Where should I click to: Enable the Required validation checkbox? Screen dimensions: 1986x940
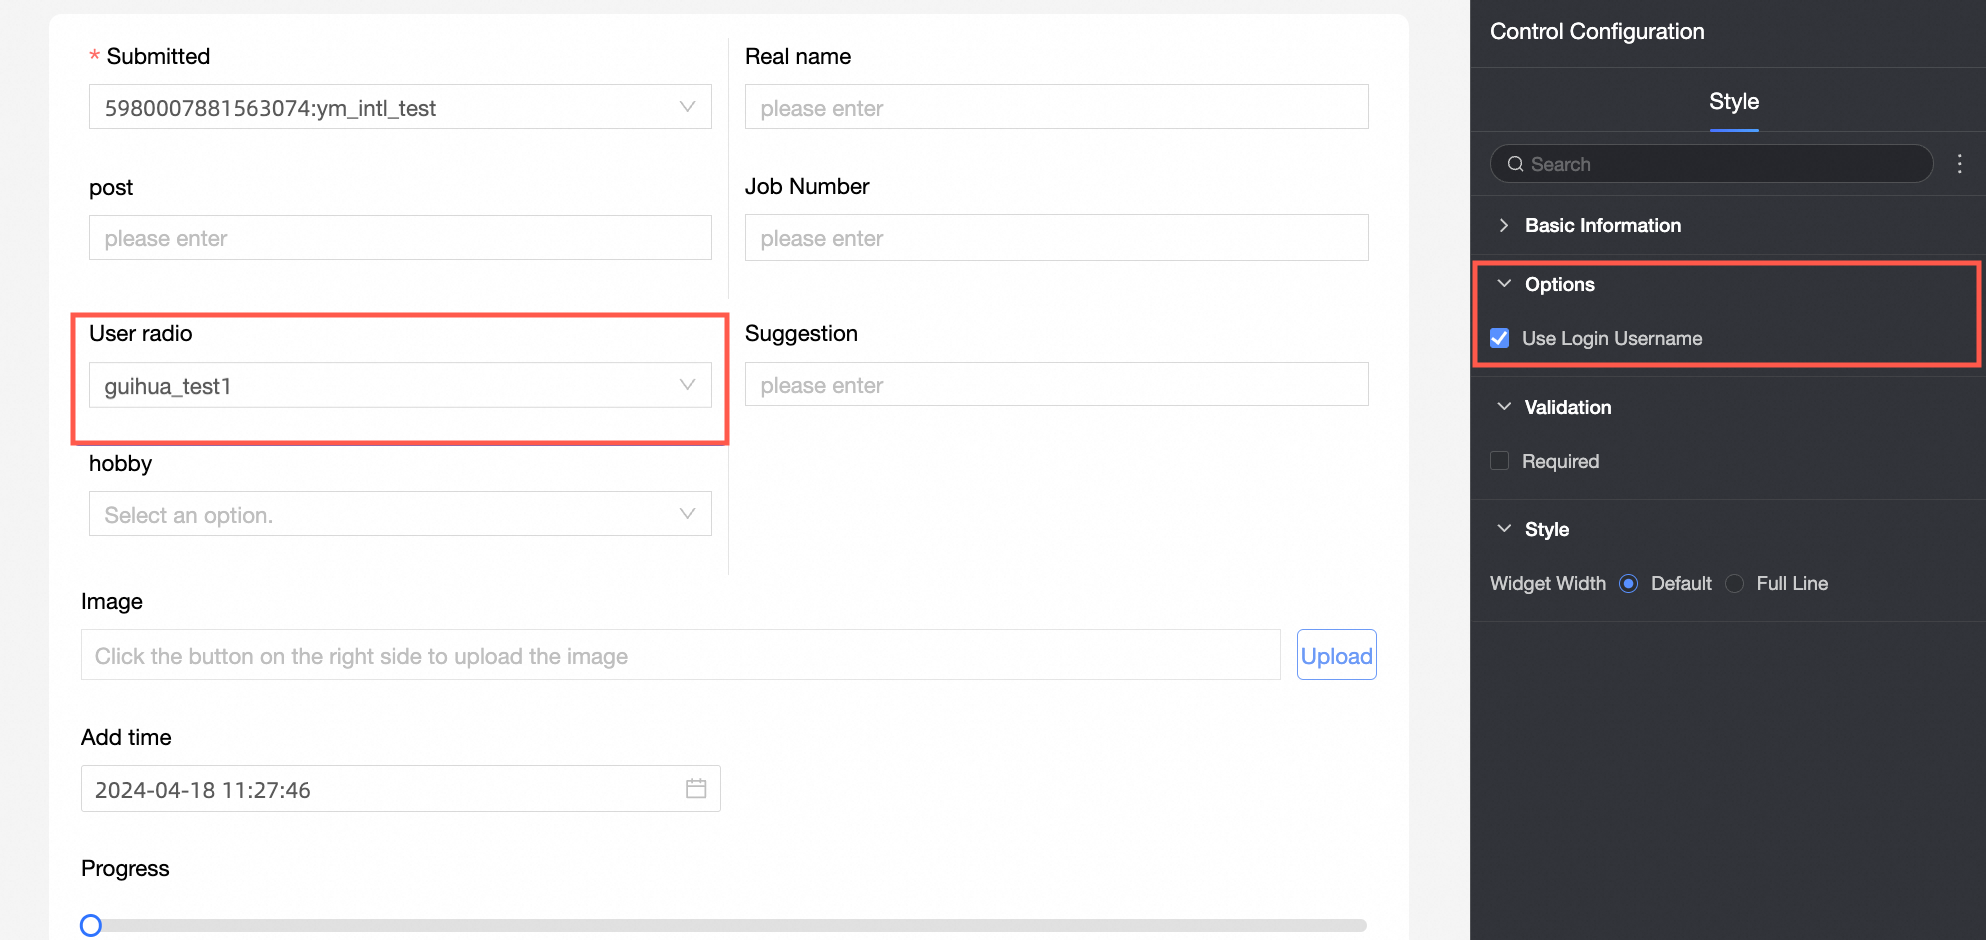(1500, 461)
